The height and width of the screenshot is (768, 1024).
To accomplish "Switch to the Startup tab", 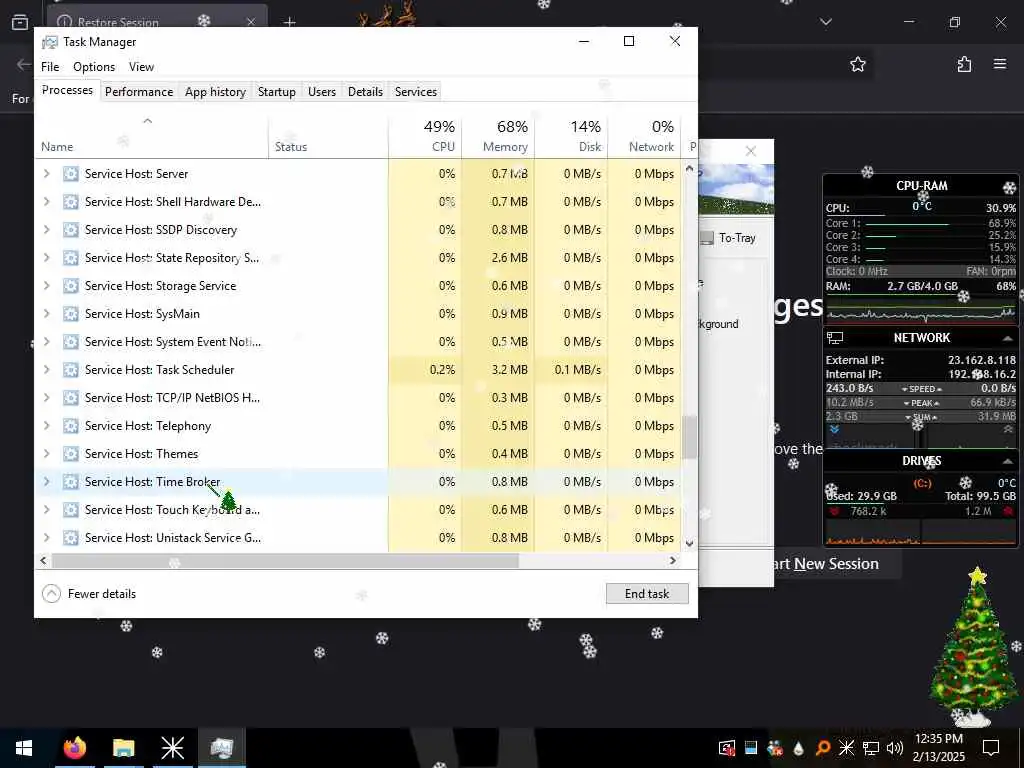I will point(277,92).
